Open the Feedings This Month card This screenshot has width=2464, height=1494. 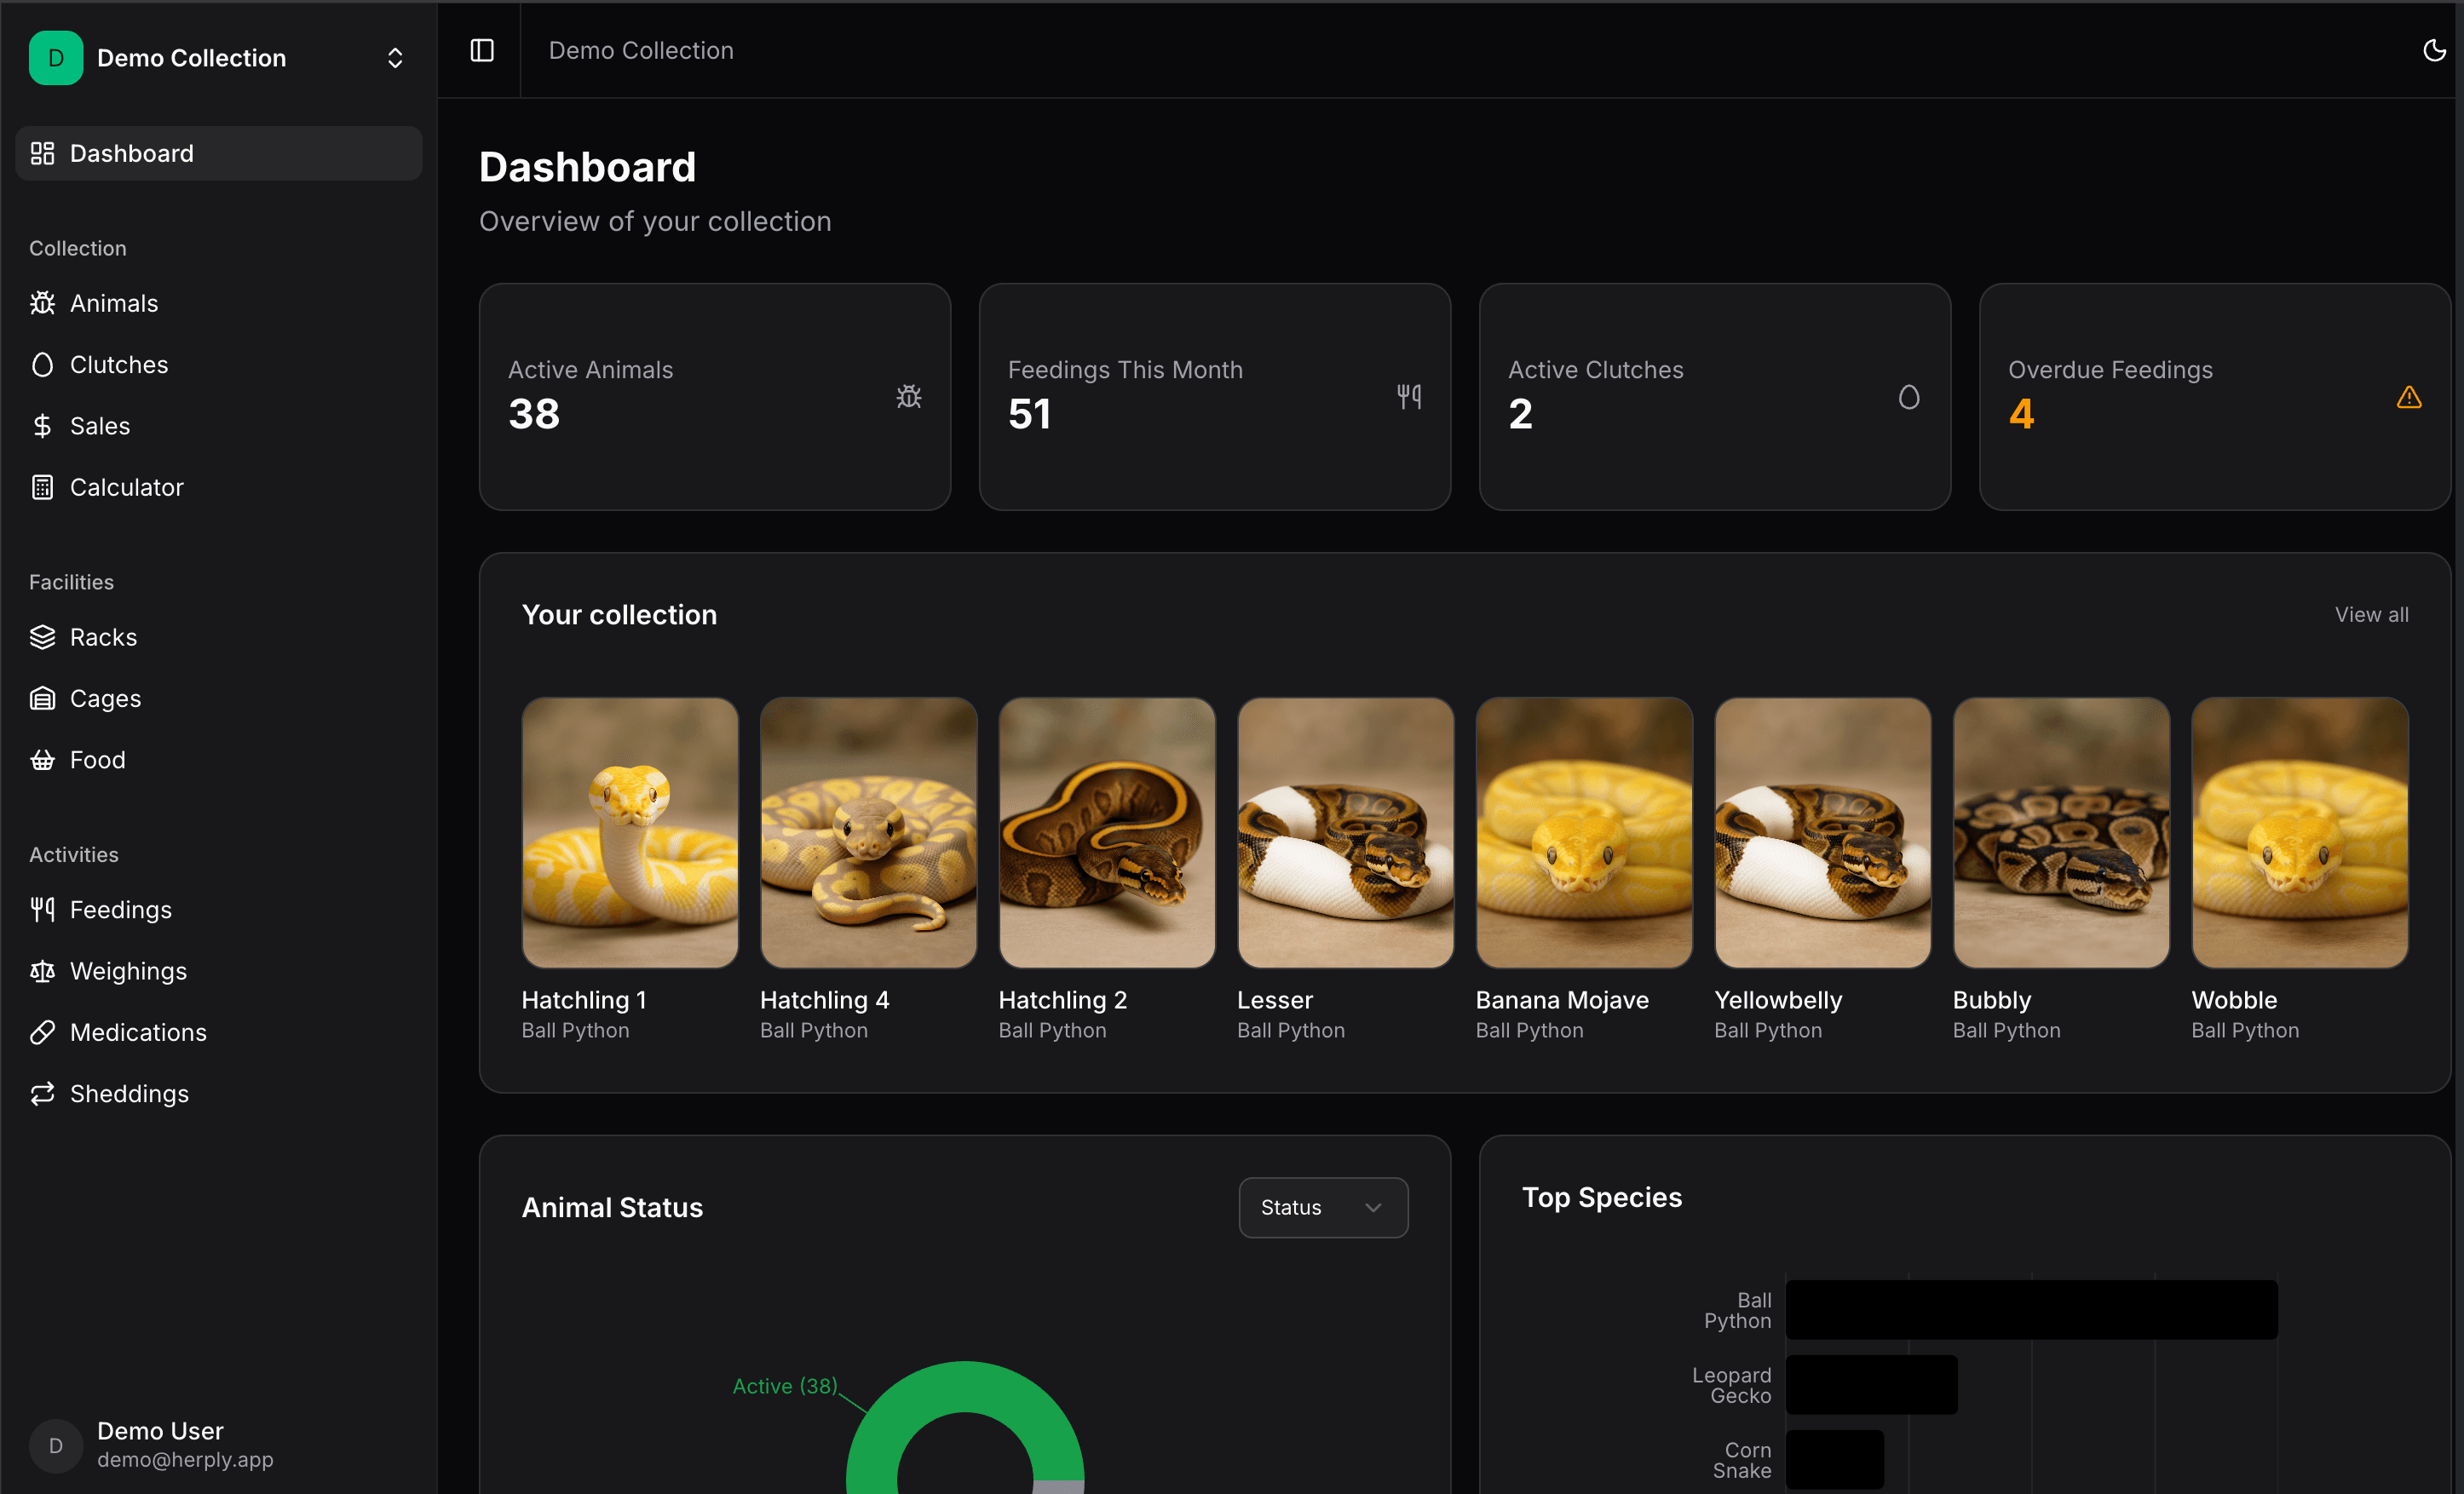pos(1215,397)
